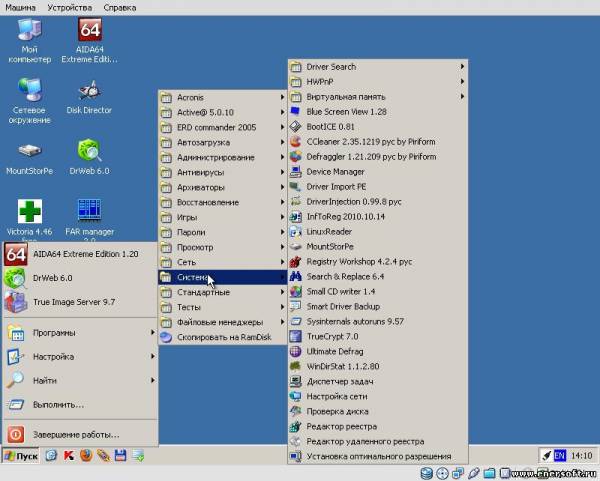600x481 pixels.
Task: Open Victoria 4.46 desktop icon
Action: (29, 219)
